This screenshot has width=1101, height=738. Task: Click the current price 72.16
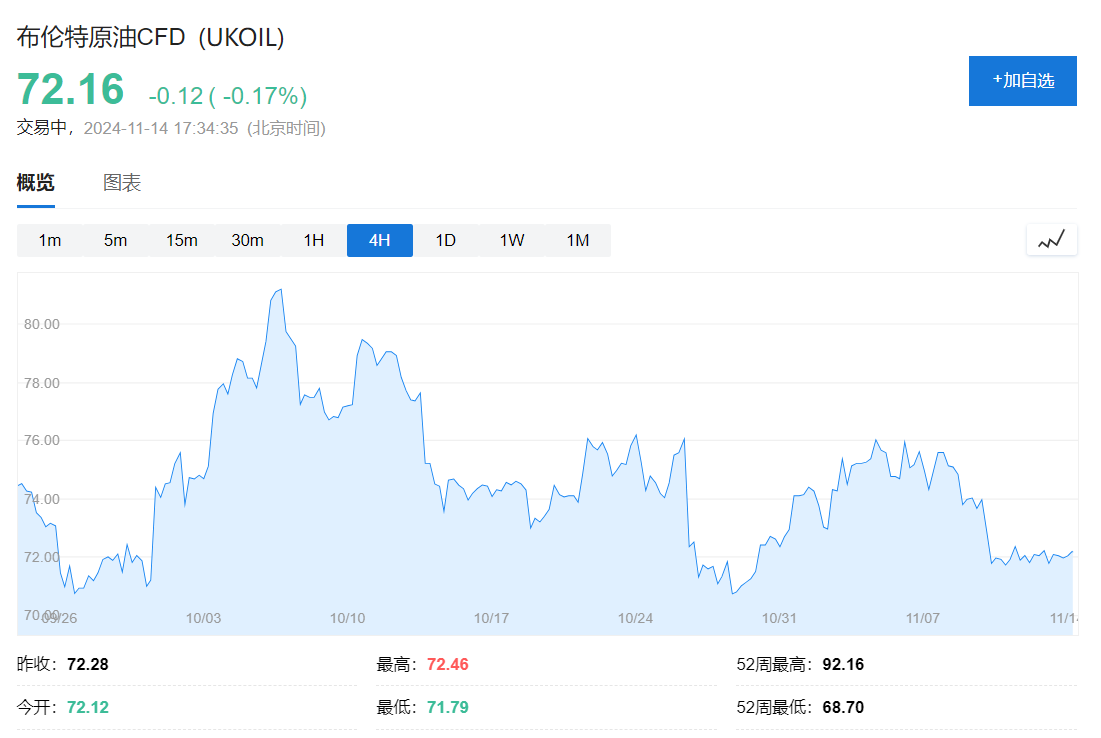click(x=71, y=89)
